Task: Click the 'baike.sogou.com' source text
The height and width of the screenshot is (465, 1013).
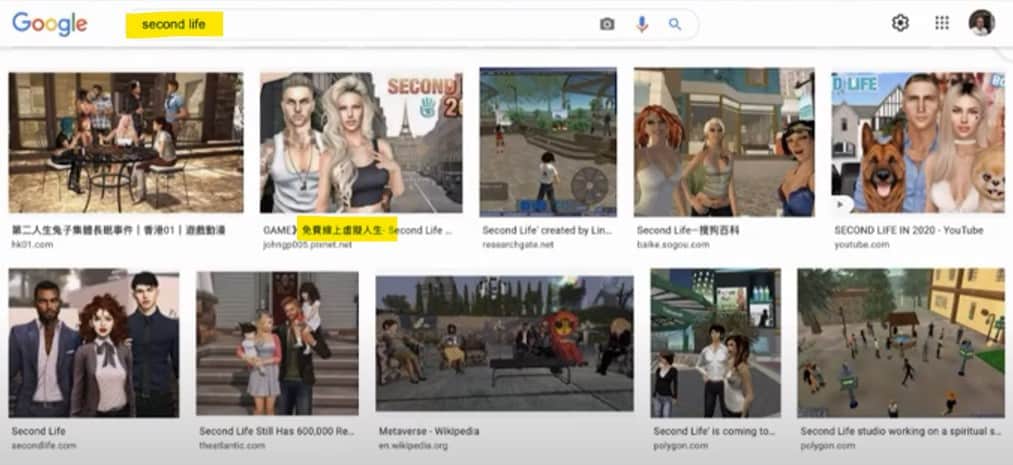Action: [673, 245]
